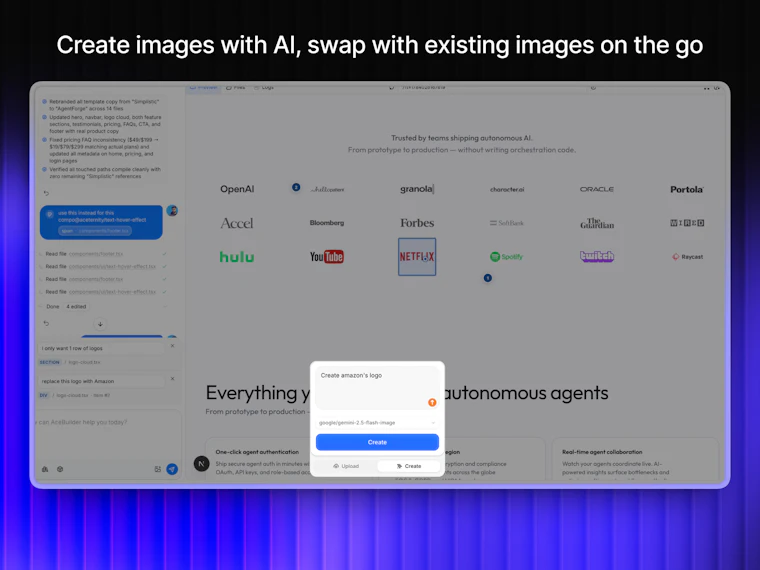Remove the 'replace this logo with Amazon' note
The image size is (760, 570).
173,379
